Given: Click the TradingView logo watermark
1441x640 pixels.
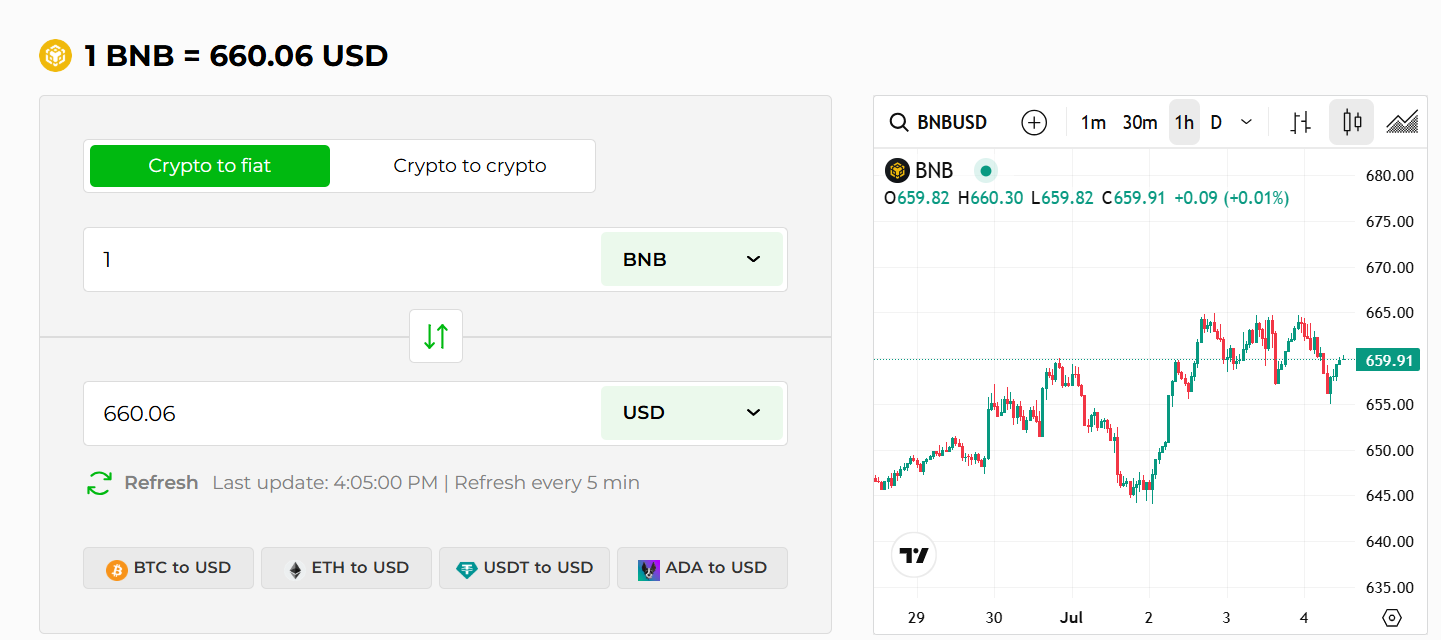Looking at the screenshot, I should click(x=913, y=555).
